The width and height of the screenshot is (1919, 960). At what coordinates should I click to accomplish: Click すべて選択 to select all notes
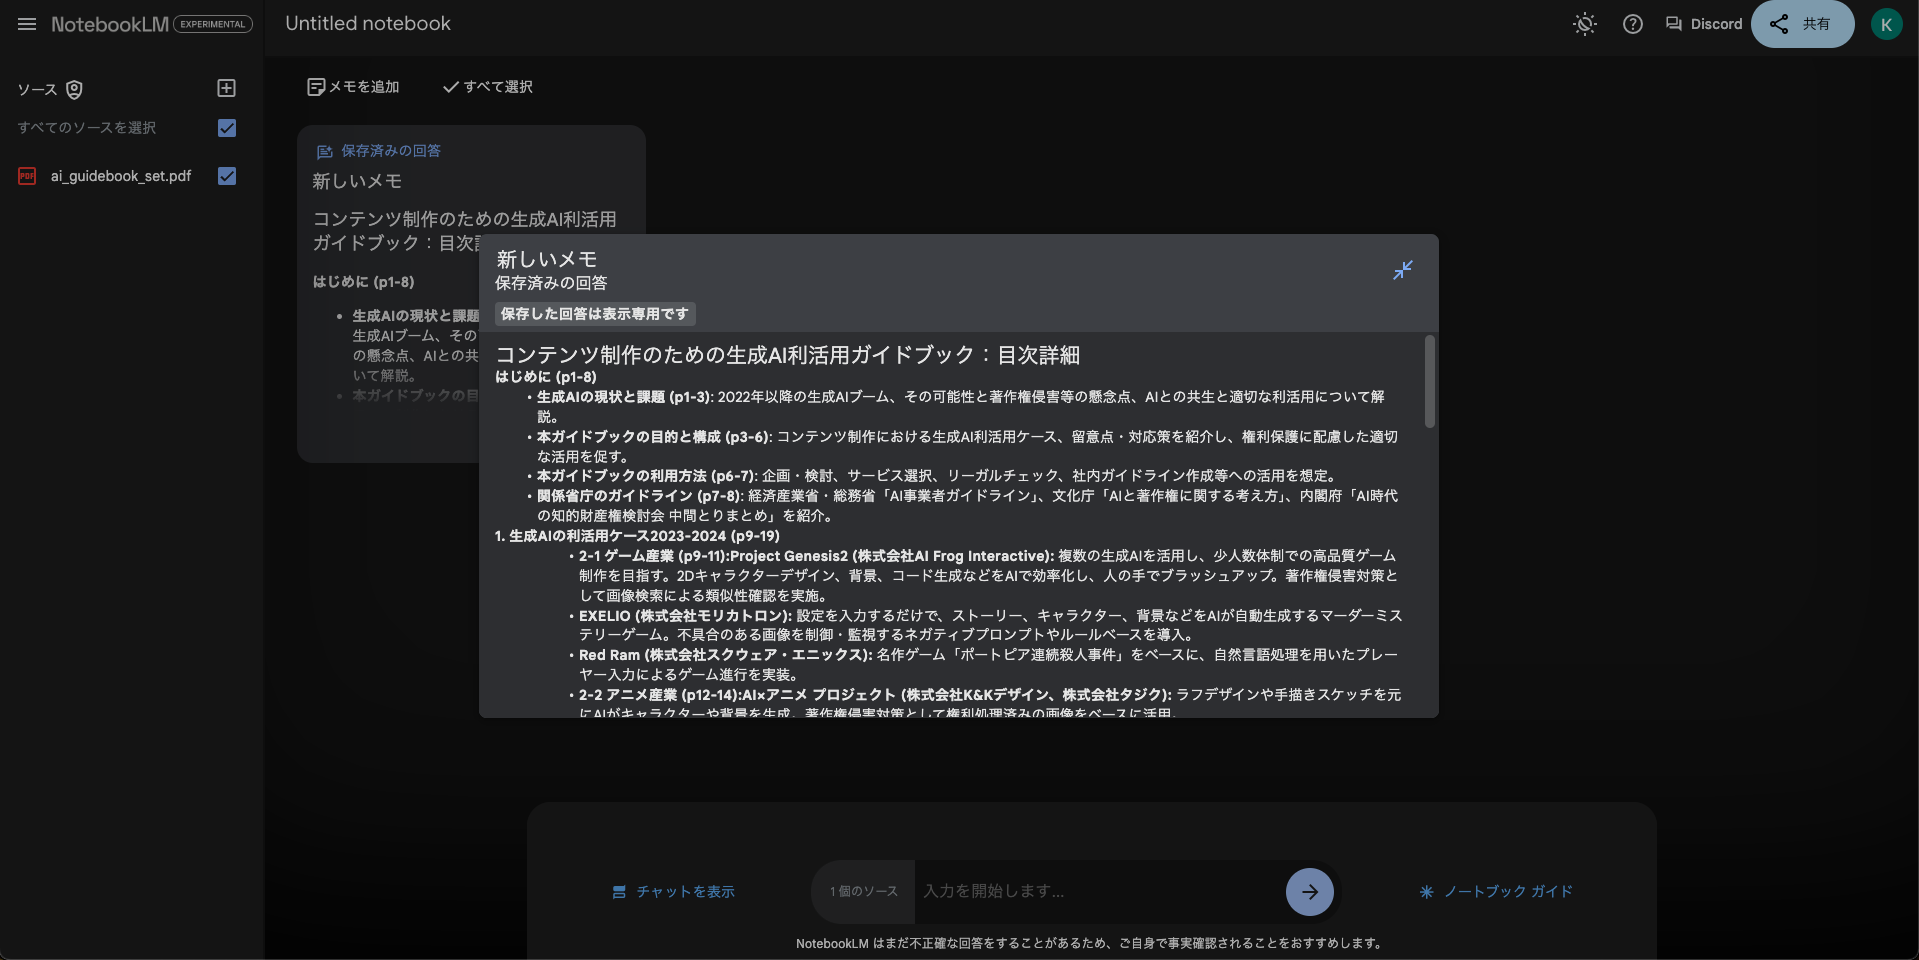488,87
